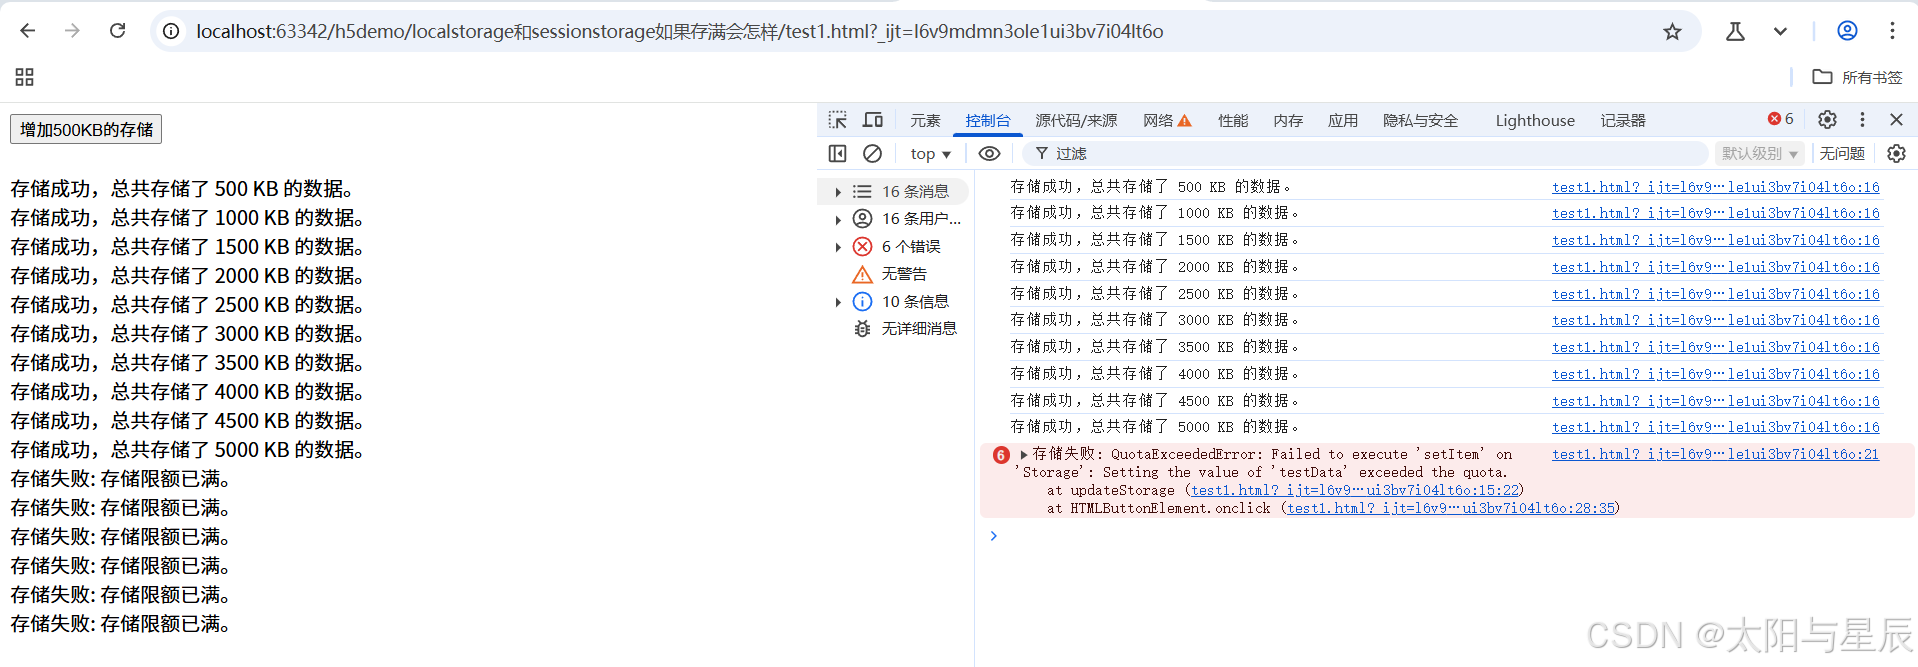Focus the 过滤 console filter field
The height and width of the screenshot is (667, 1918).
pyautogui.click(x=1365, y=153)
